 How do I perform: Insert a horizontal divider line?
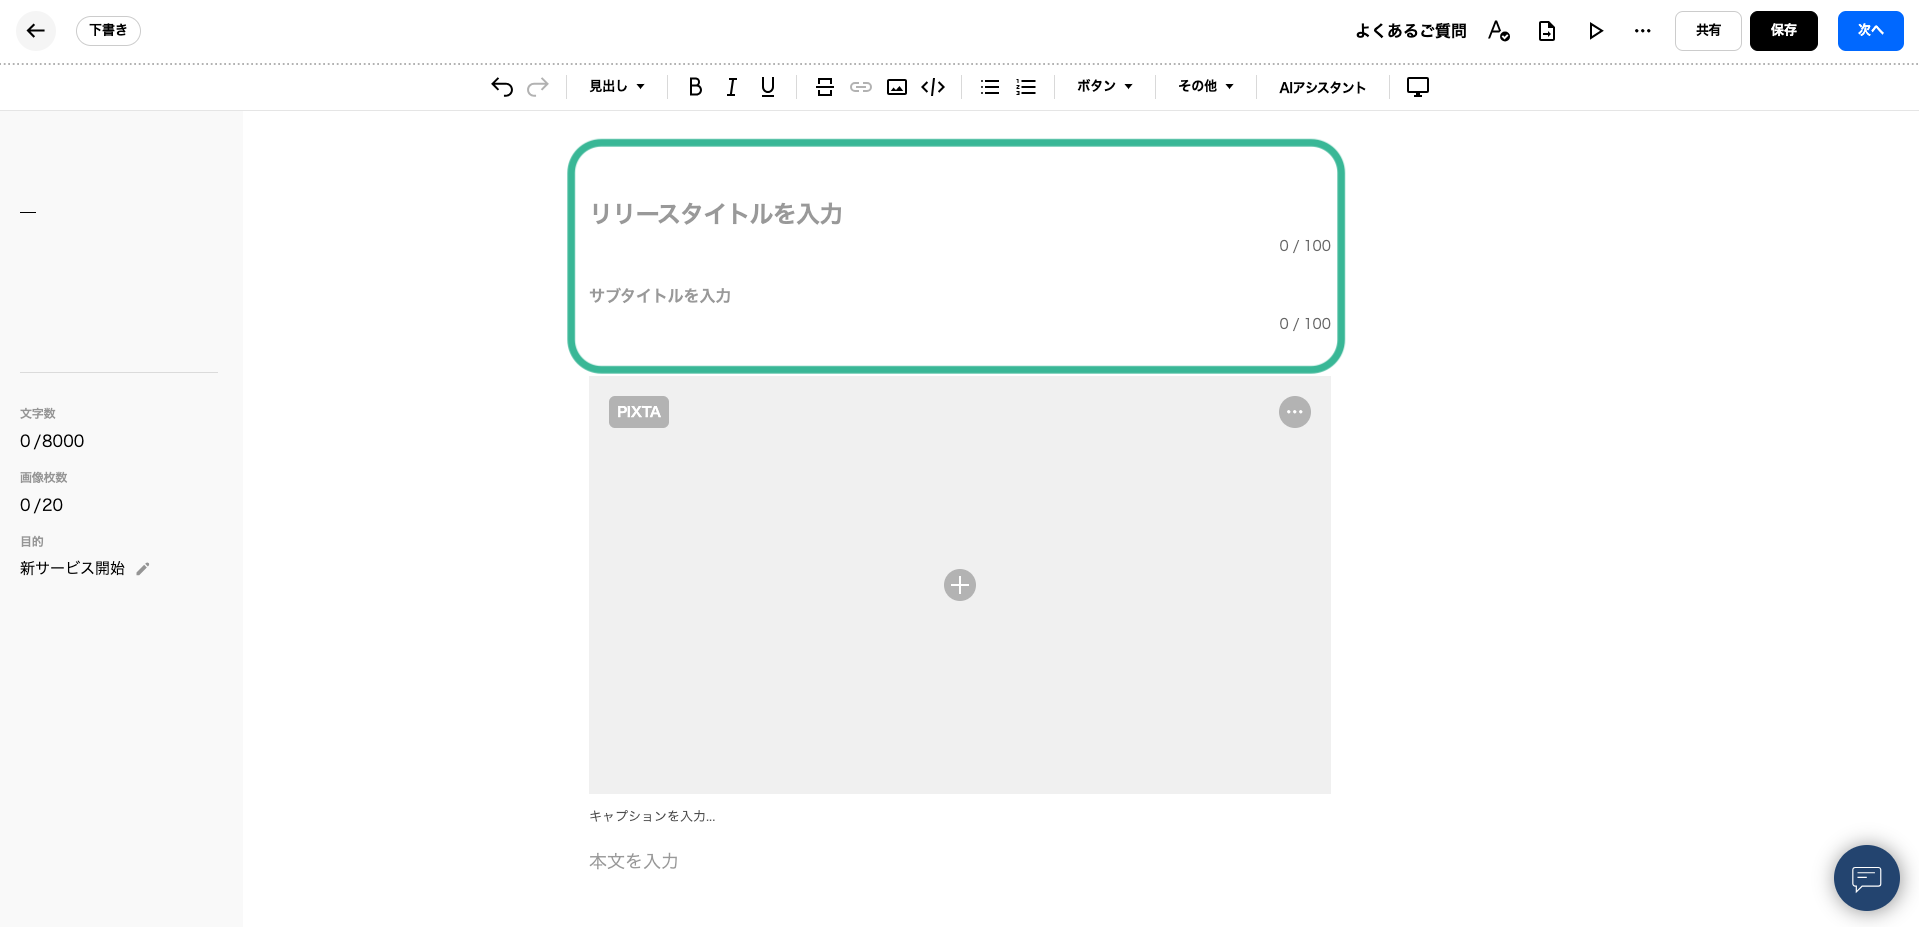coord(825,87)
